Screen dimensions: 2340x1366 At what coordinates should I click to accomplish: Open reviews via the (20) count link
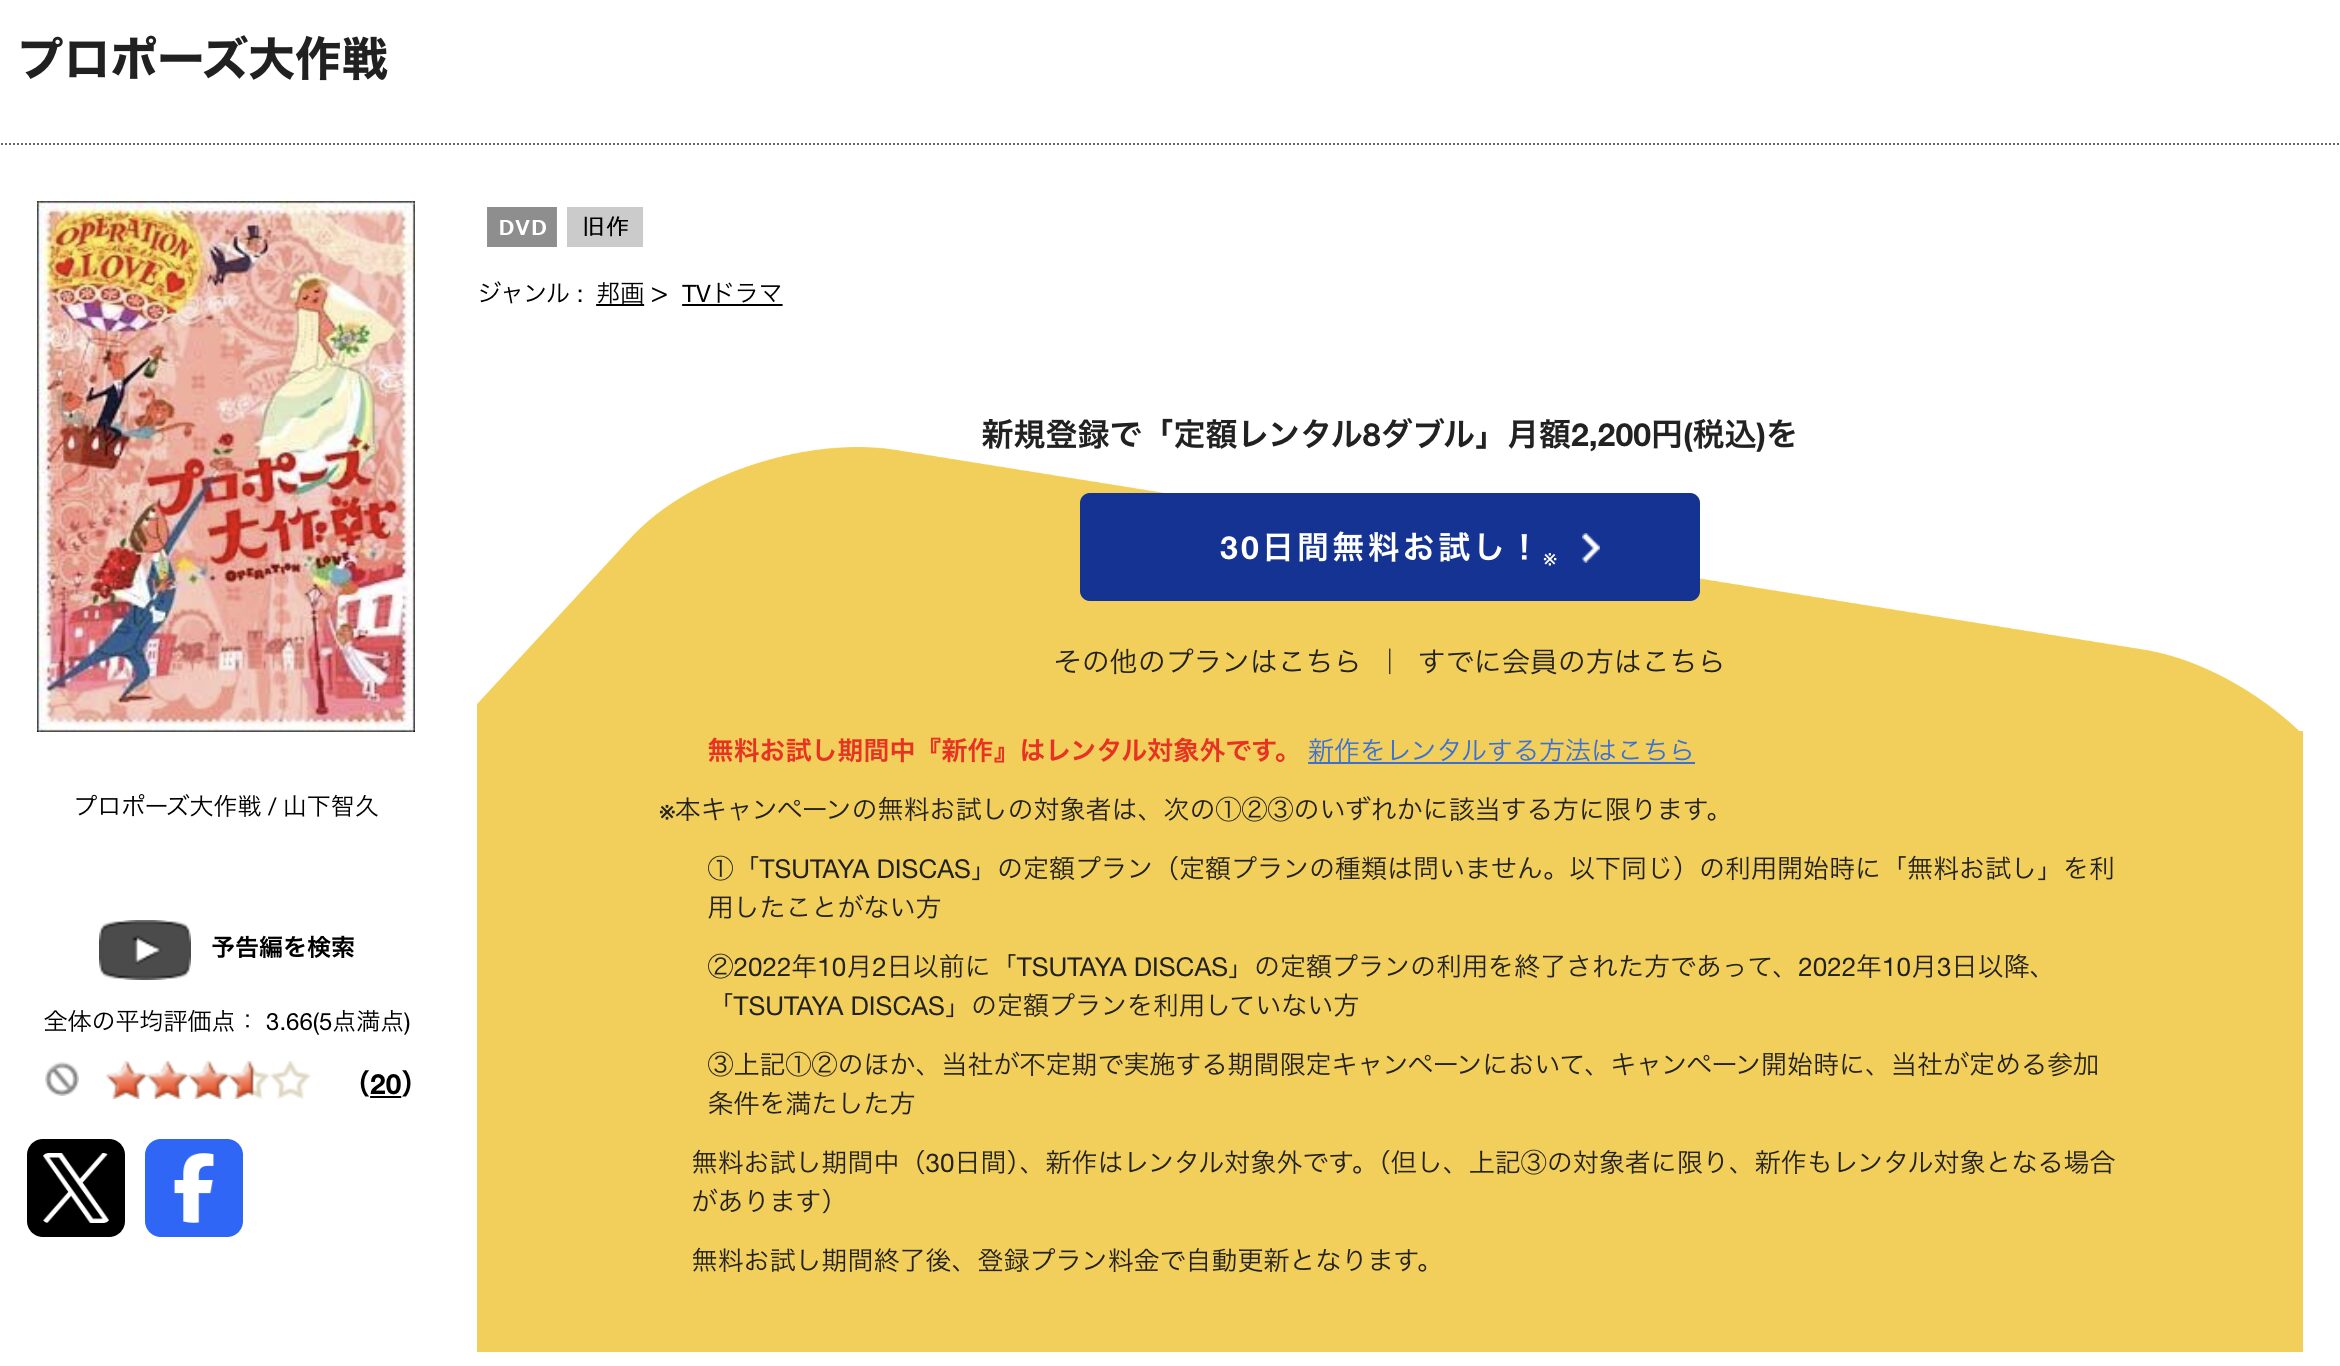392,1080
